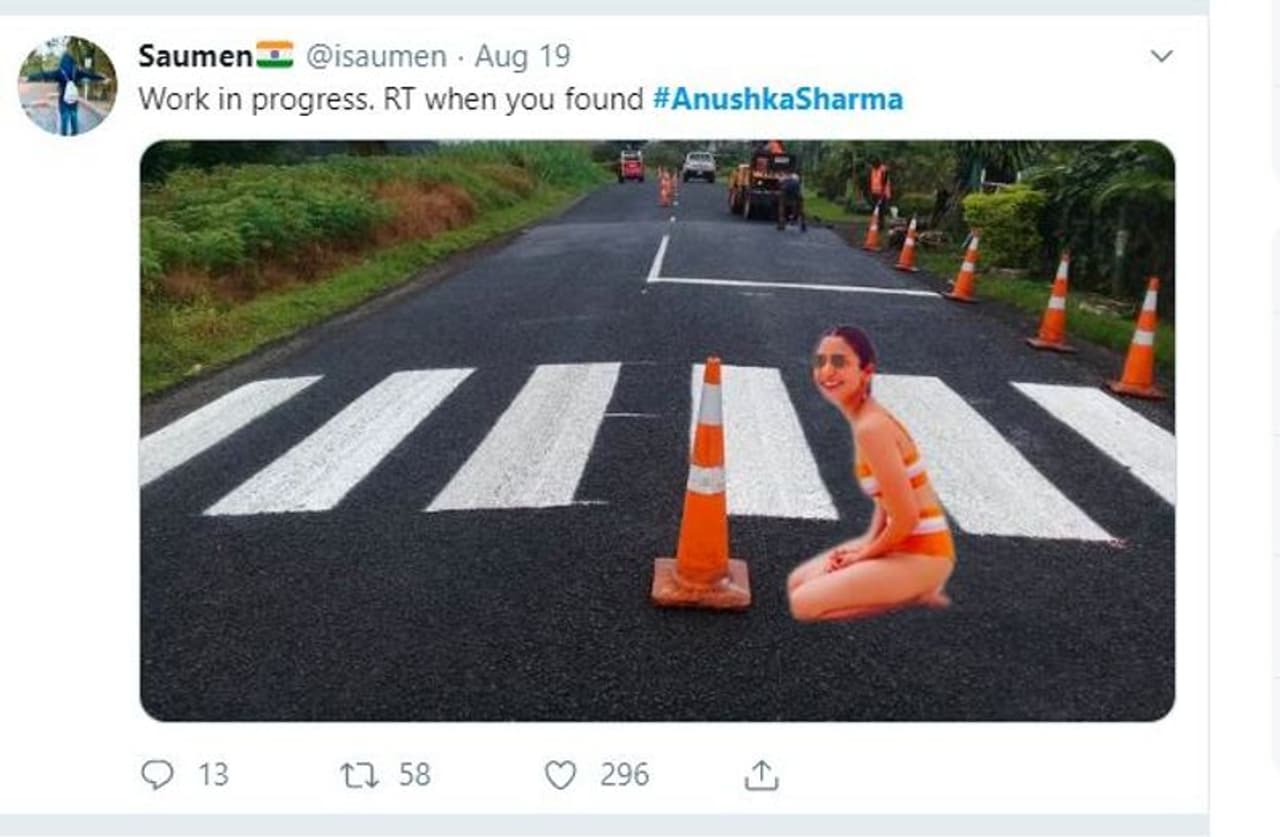
Task: Open the Aug 19 timestamp link
Action: (522, 56)
